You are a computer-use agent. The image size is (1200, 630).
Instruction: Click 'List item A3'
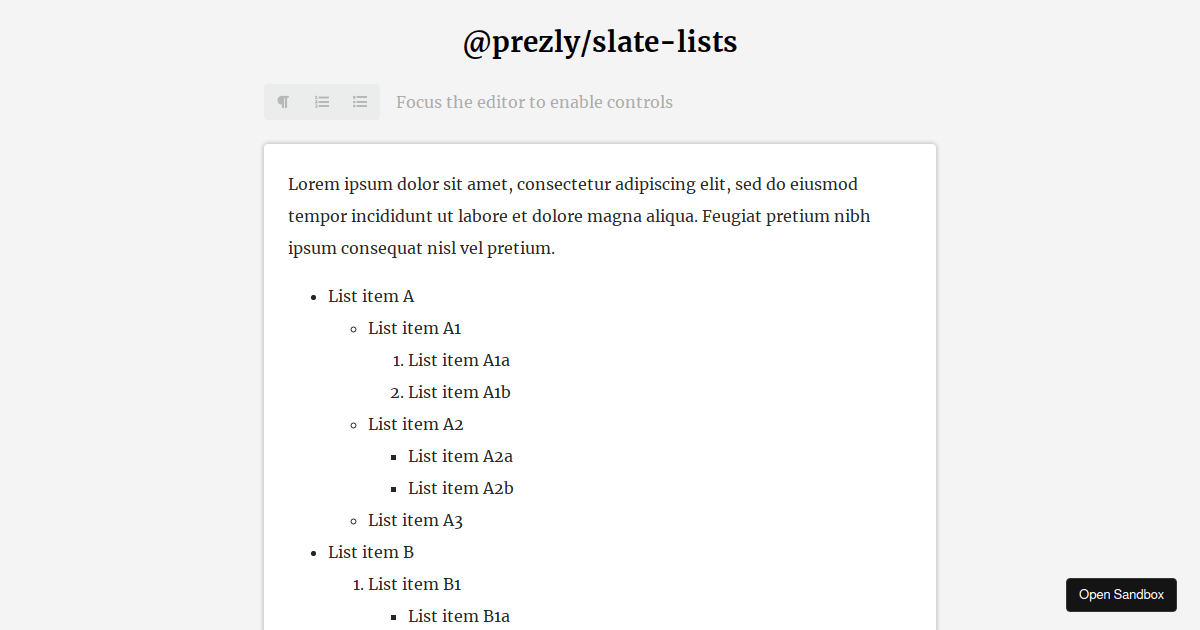click(415, 520)
